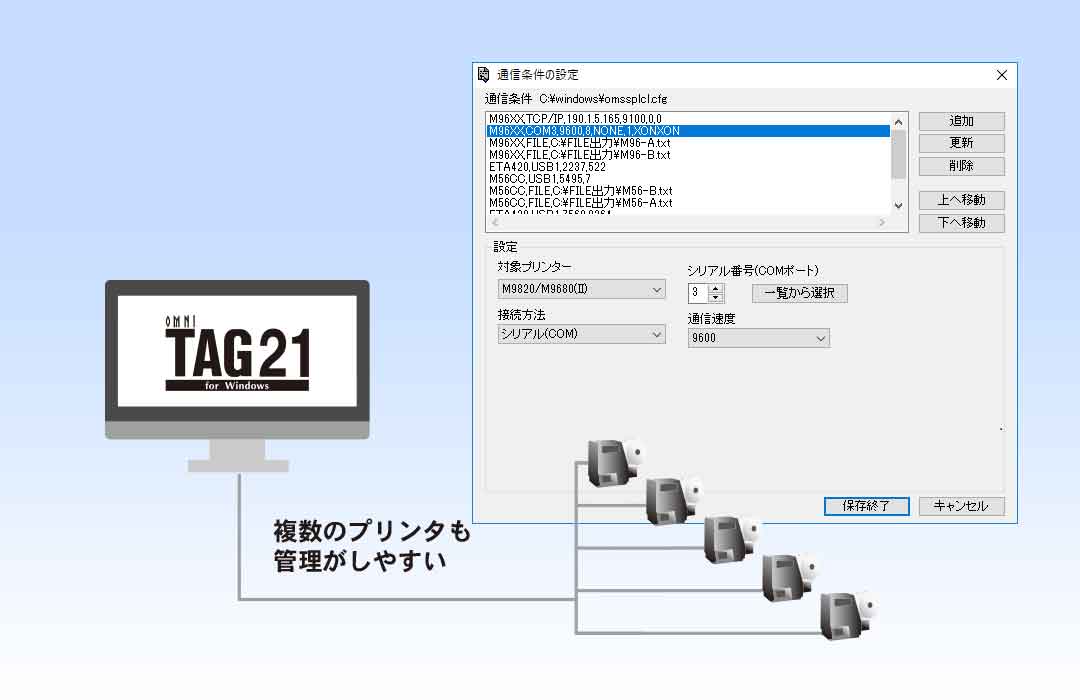Screen dimensions: 1080x700
Task: Save and exit with 保存終了
Action: (866, 506)
